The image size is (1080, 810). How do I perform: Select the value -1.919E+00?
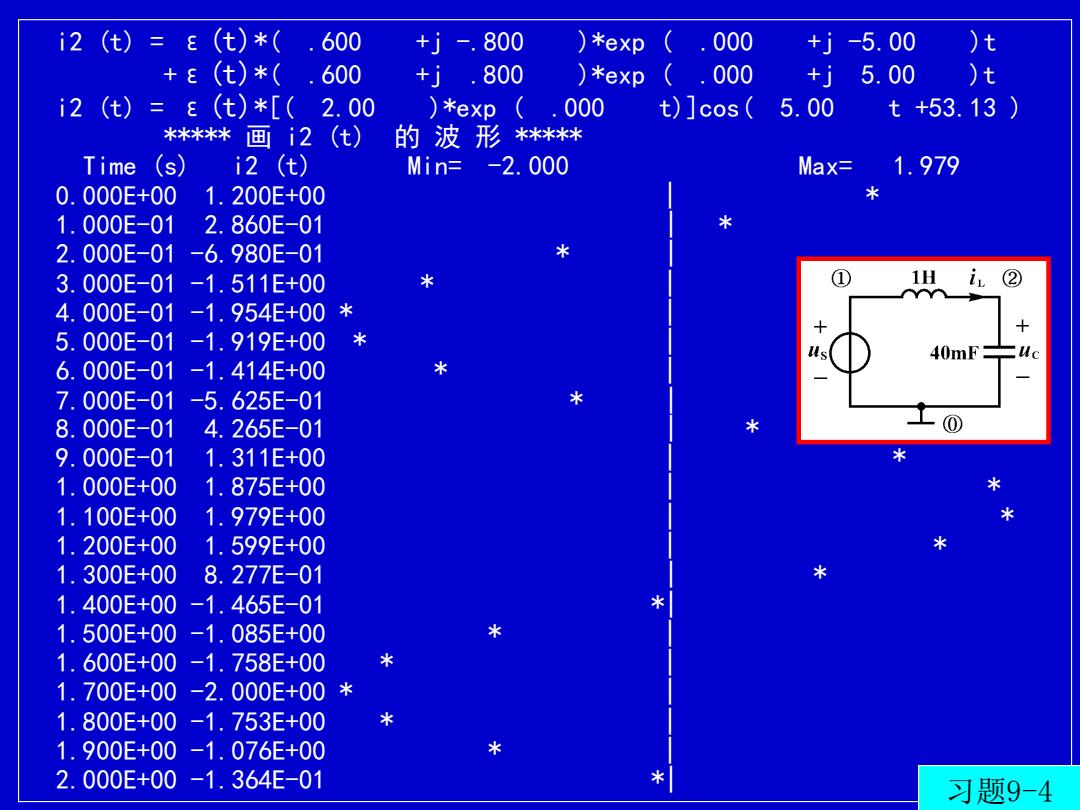[257, 342]
